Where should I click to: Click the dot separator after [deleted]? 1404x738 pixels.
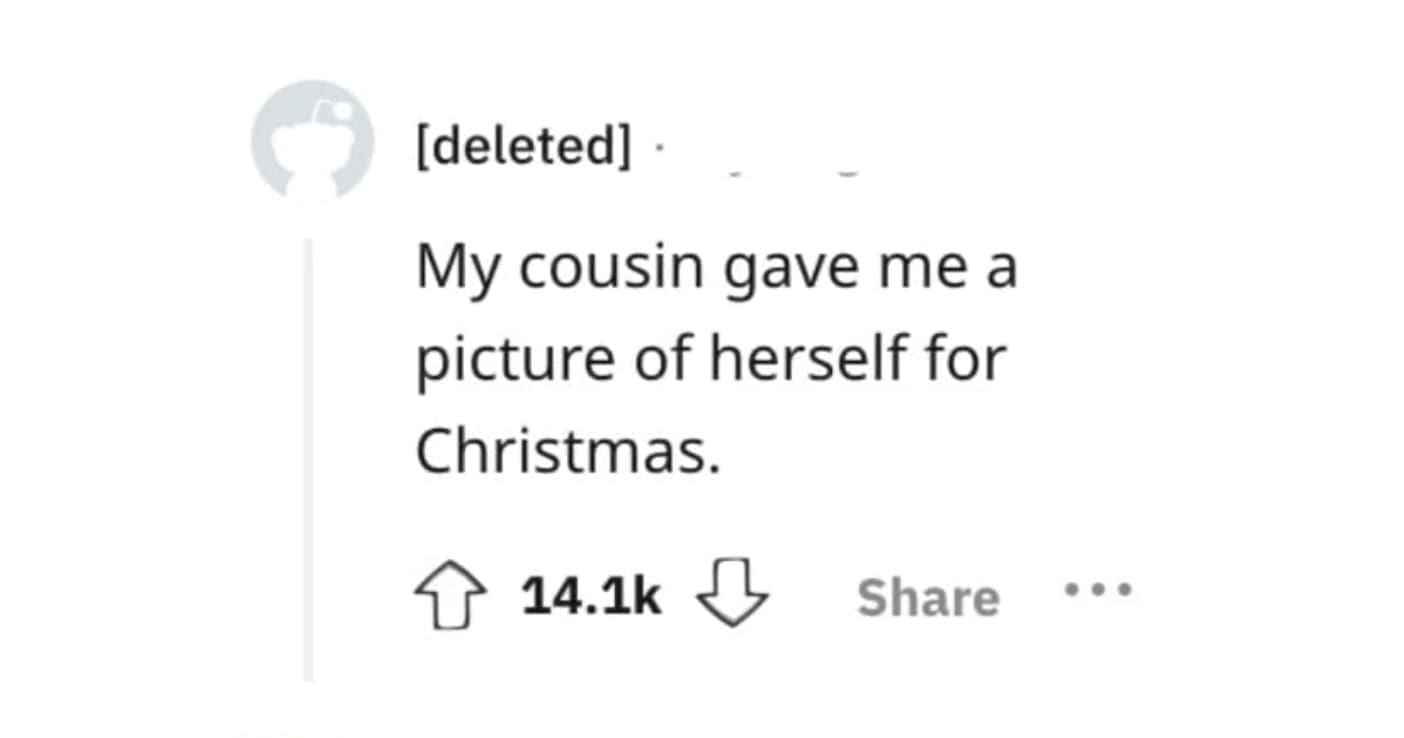(657, 150)
